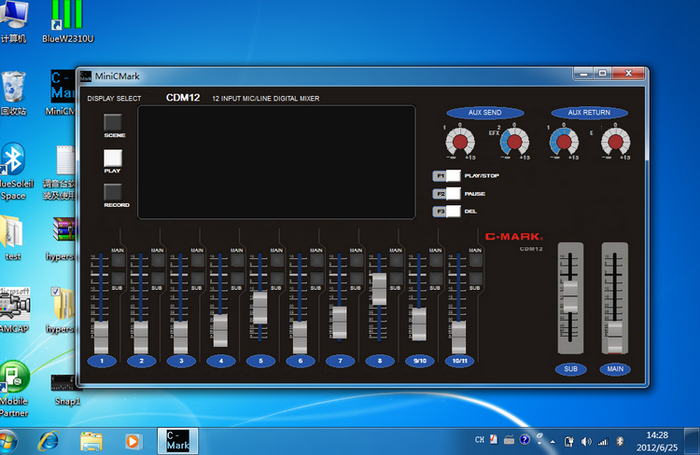
Task: Select channel 1 label button
Action: tap(102, 361)
